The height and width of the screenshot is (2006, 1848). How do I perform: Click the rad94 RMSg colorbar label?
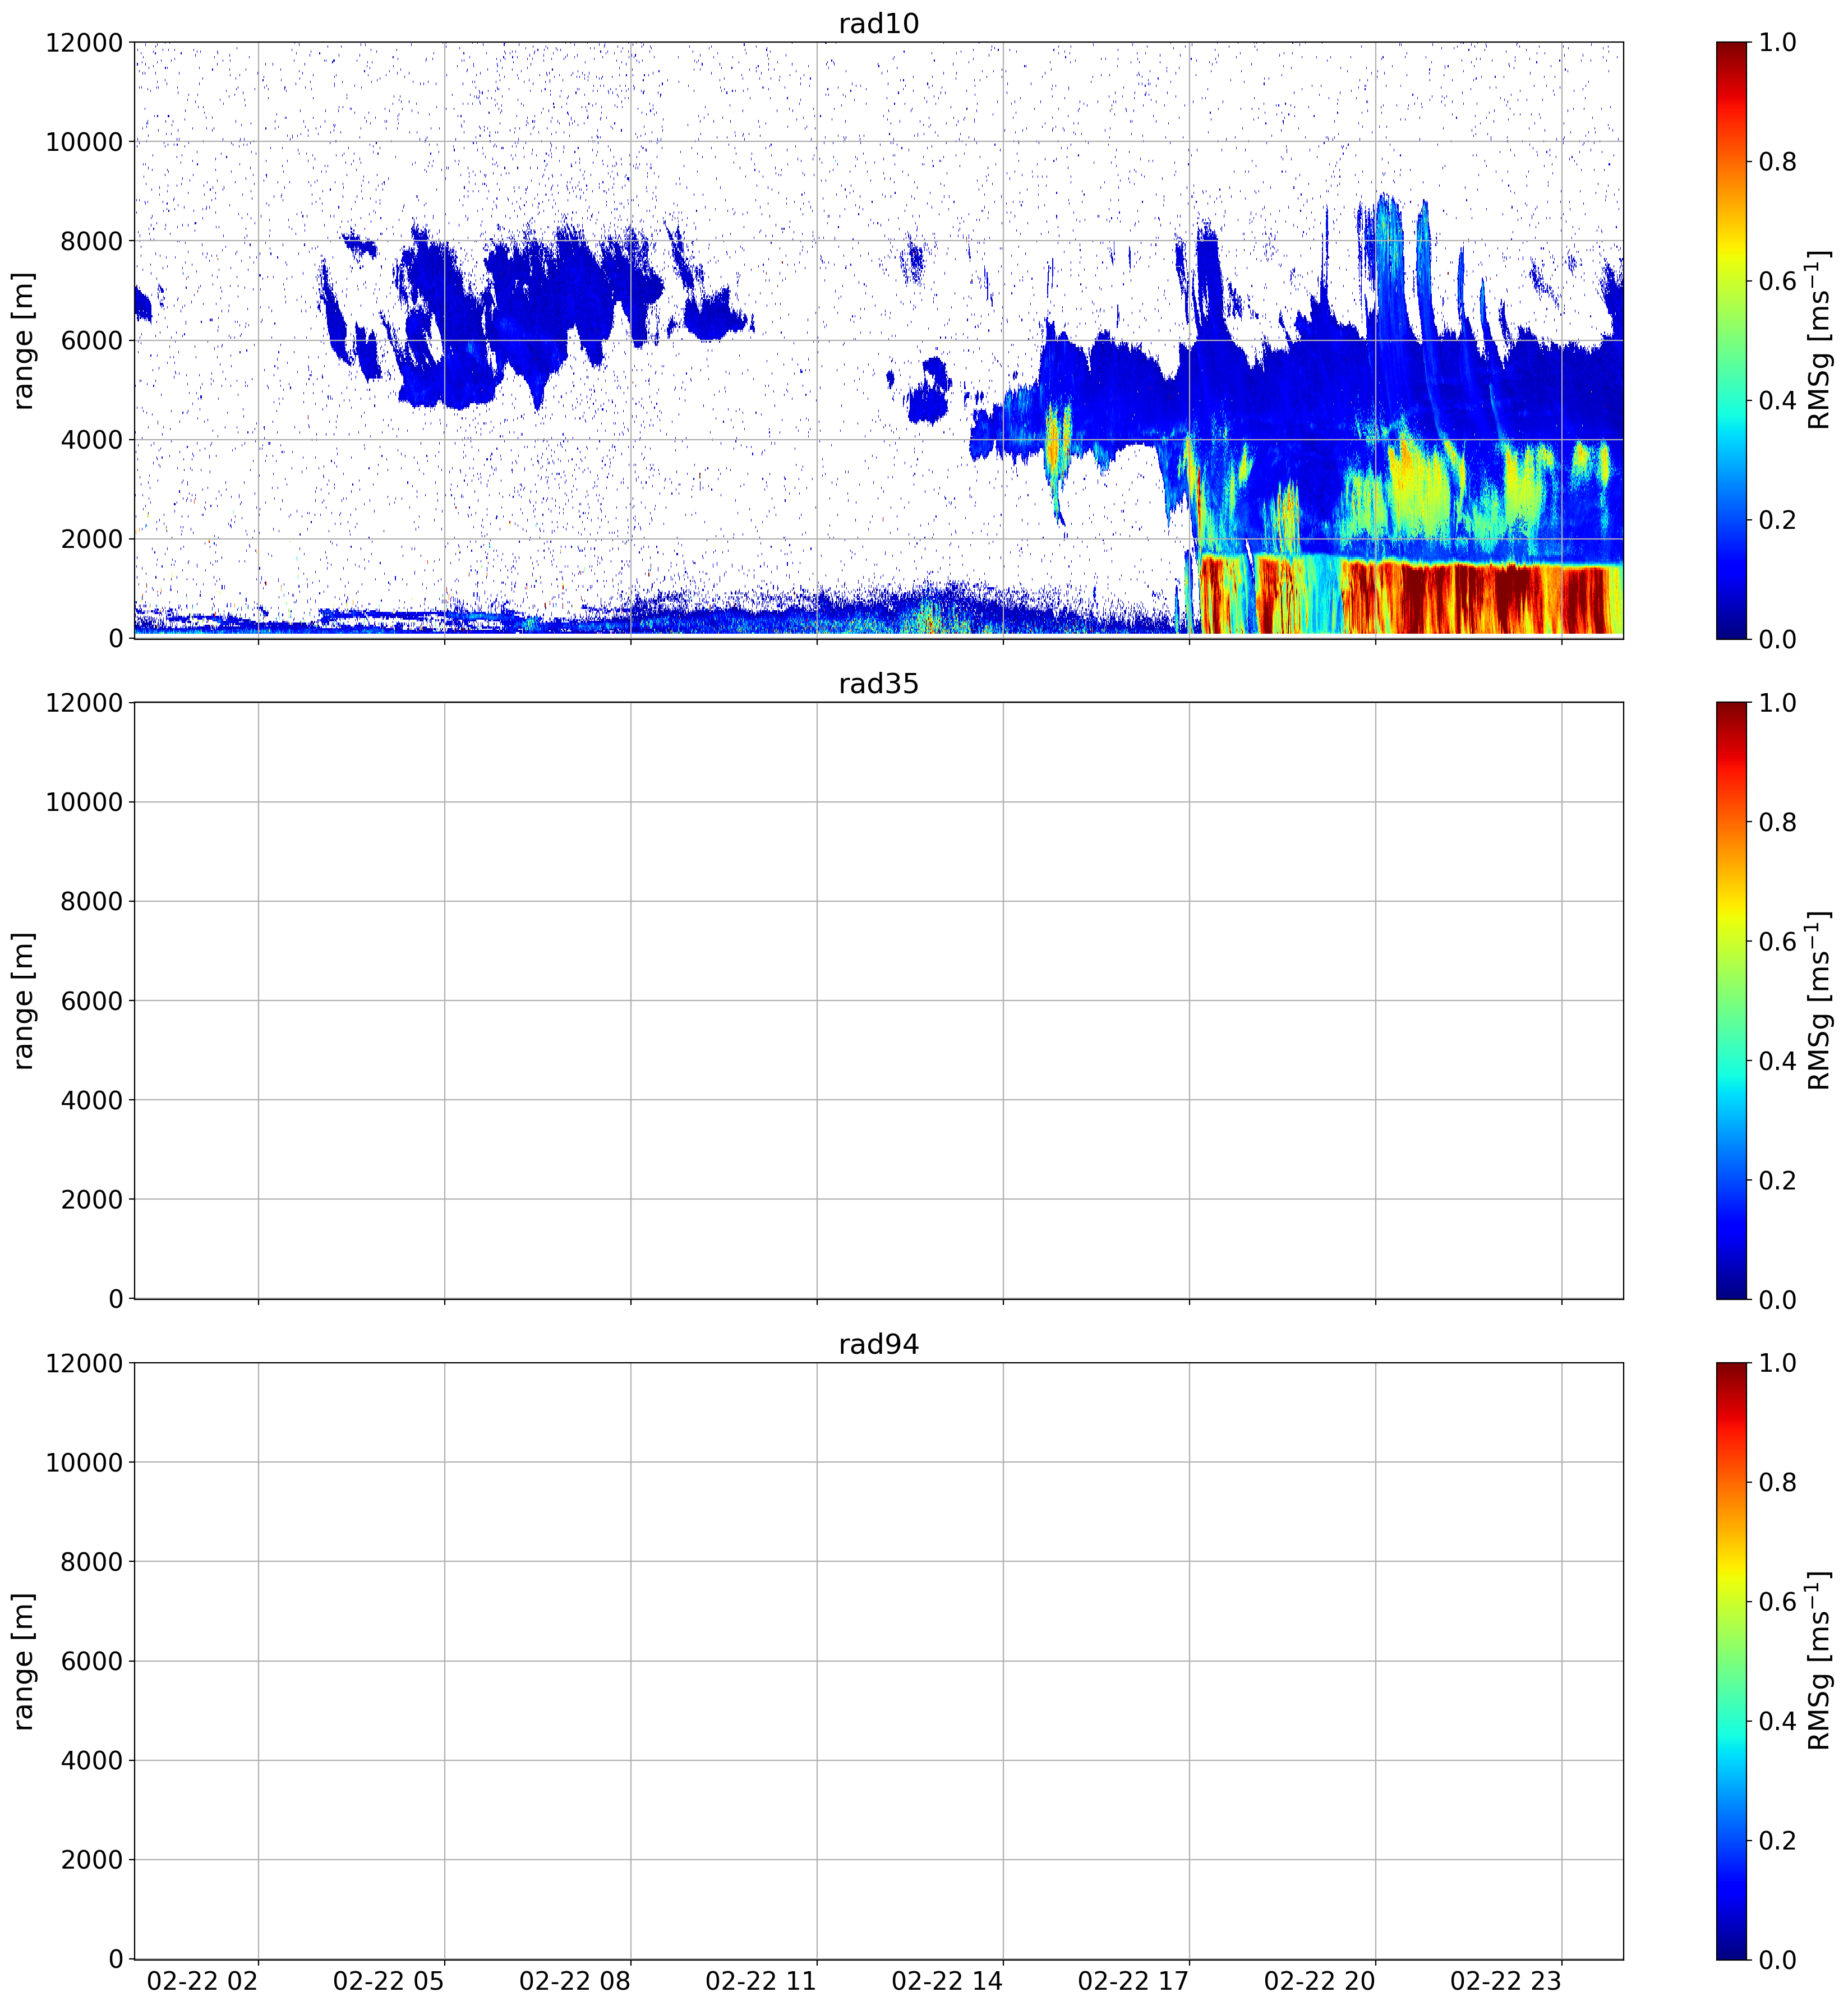[1819, 1661]
